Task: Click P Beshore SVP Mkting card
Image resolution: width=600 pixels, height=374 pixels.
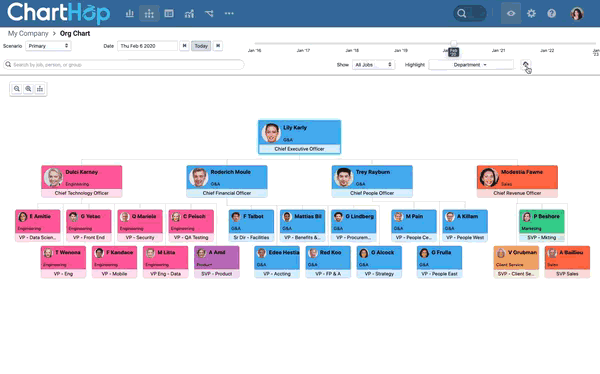Action: click(541, 225)
